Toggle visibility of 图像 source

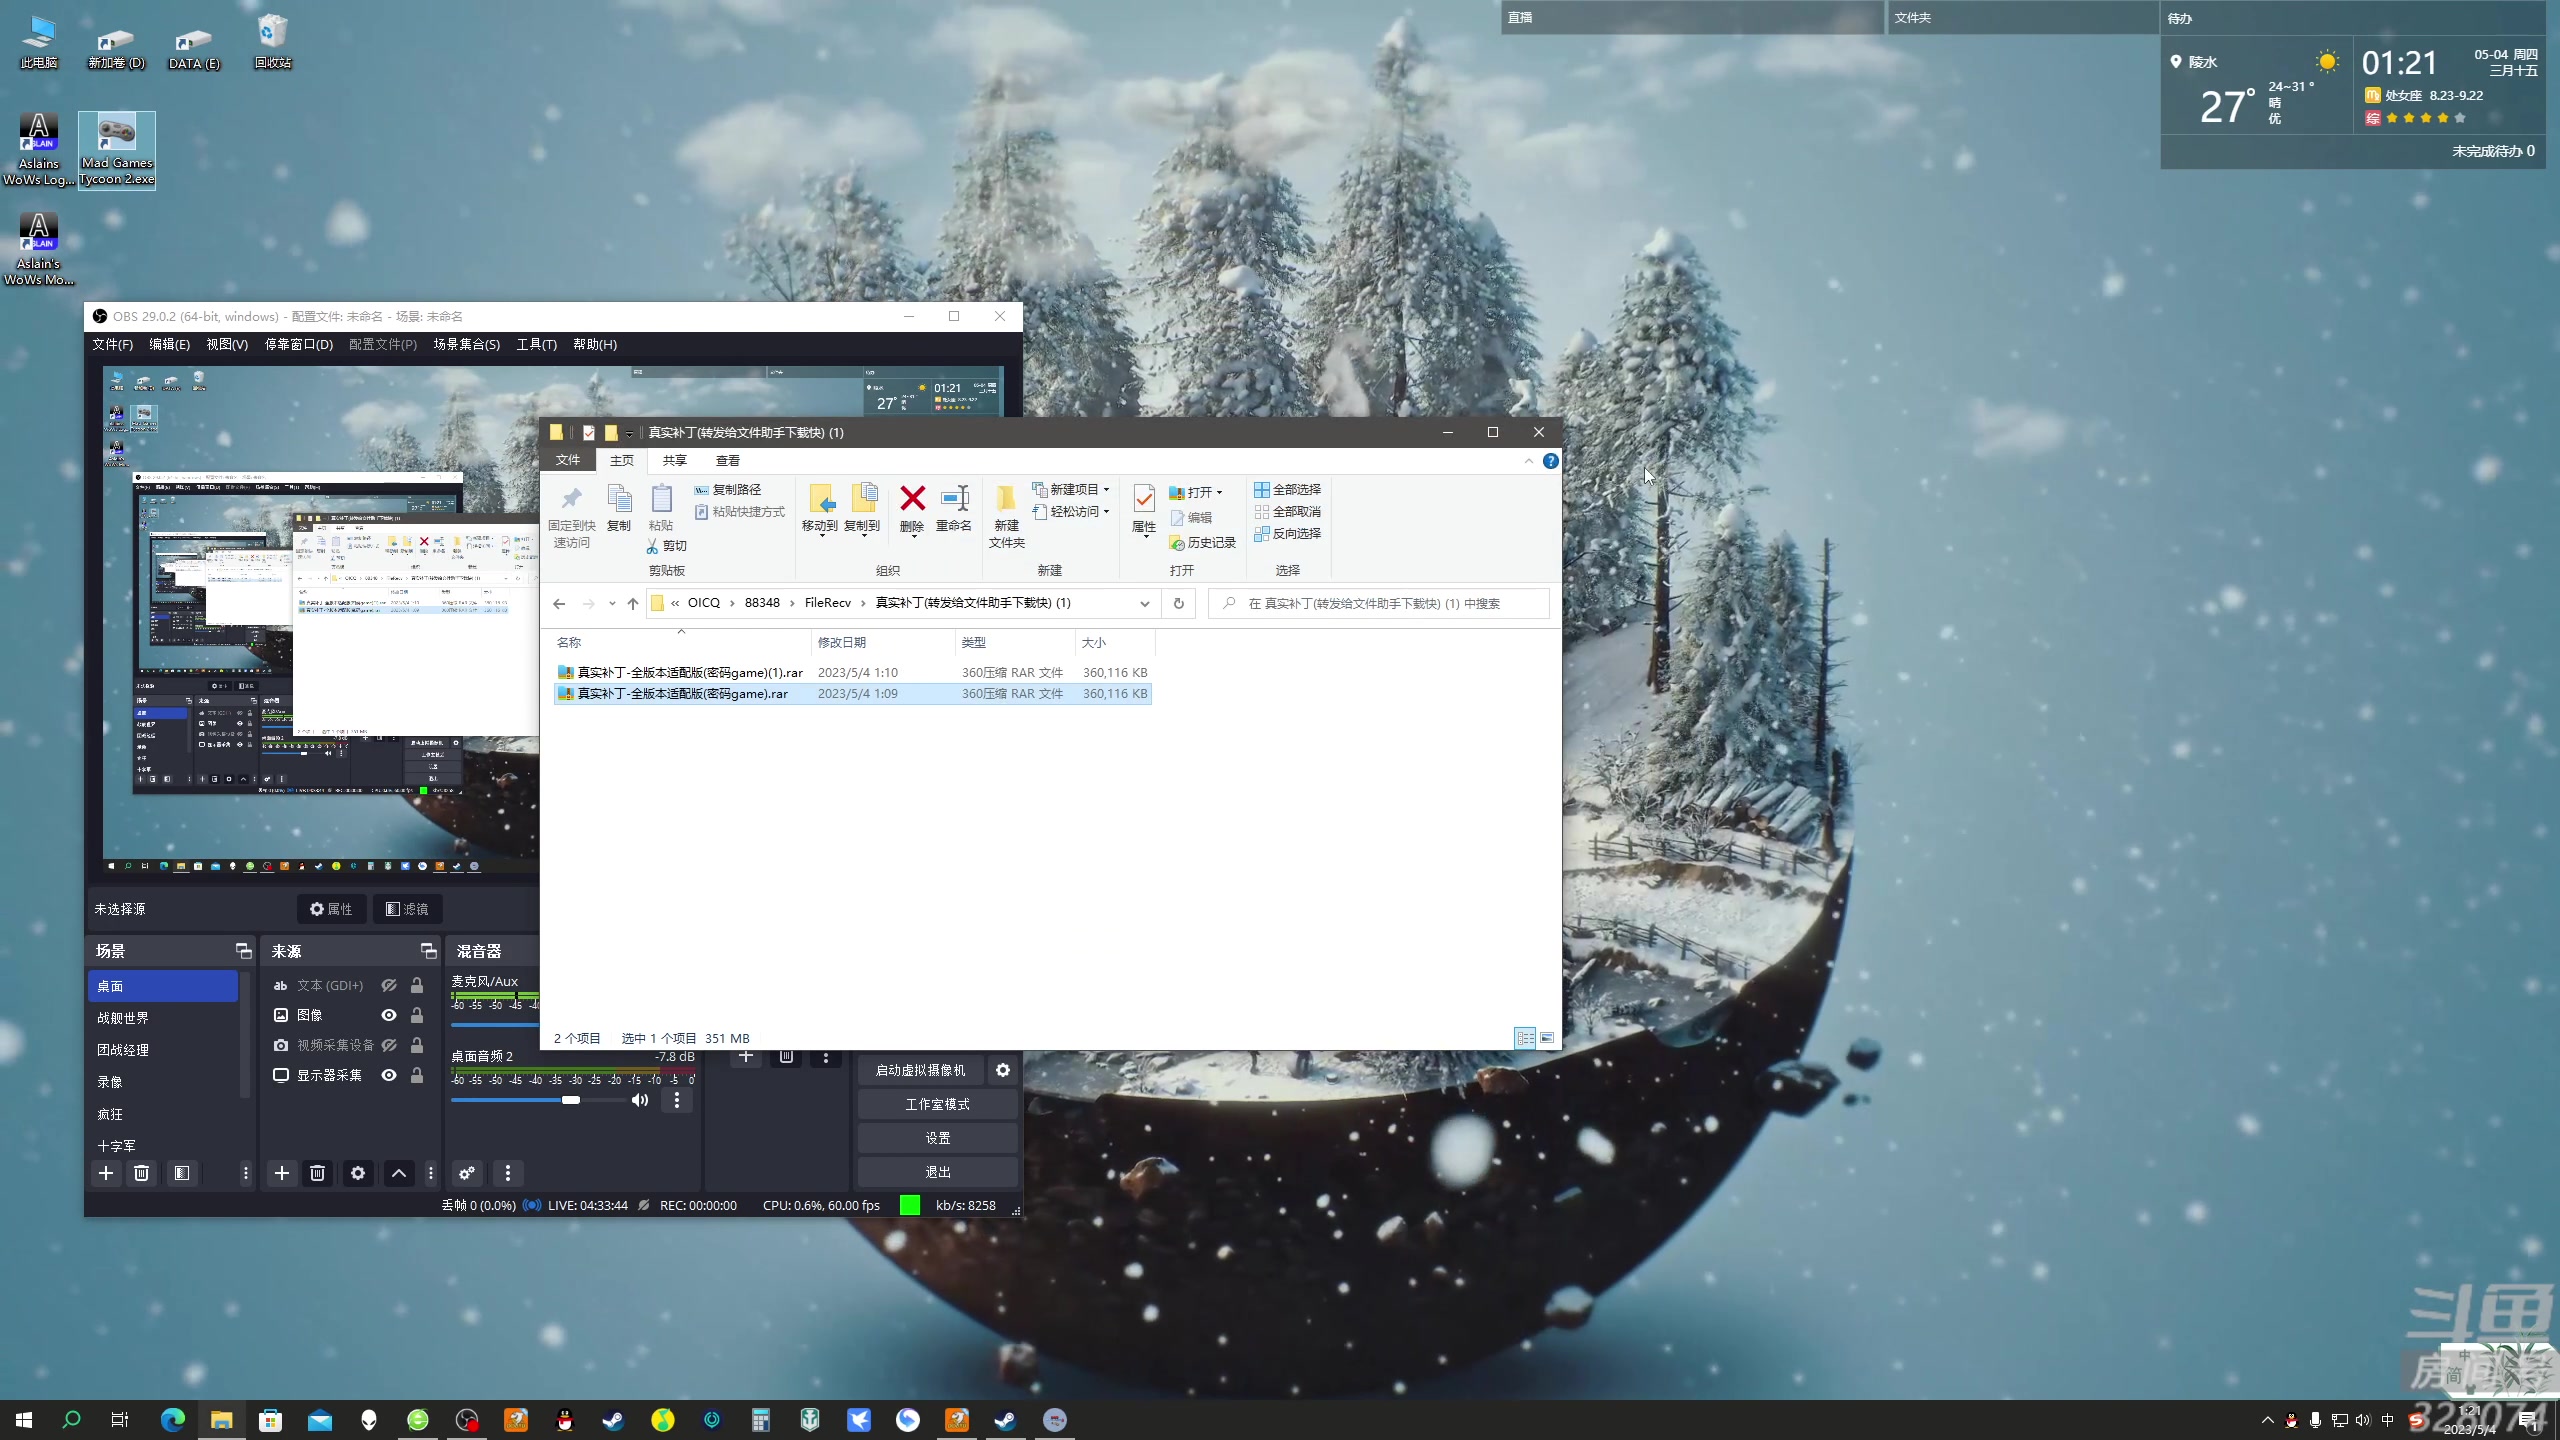point(389,1015)
